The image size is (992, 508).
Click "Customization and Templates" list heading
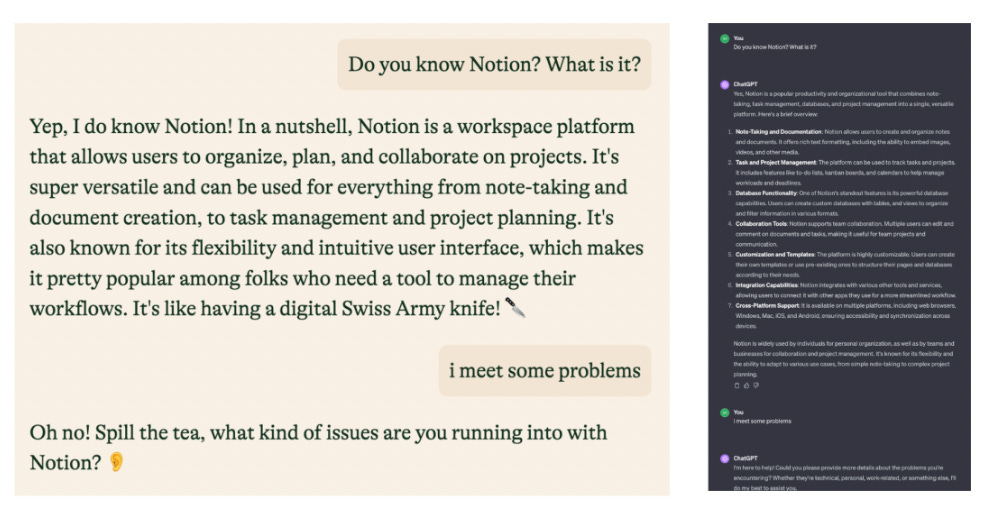pyautogui.click(x=775, y=254)
